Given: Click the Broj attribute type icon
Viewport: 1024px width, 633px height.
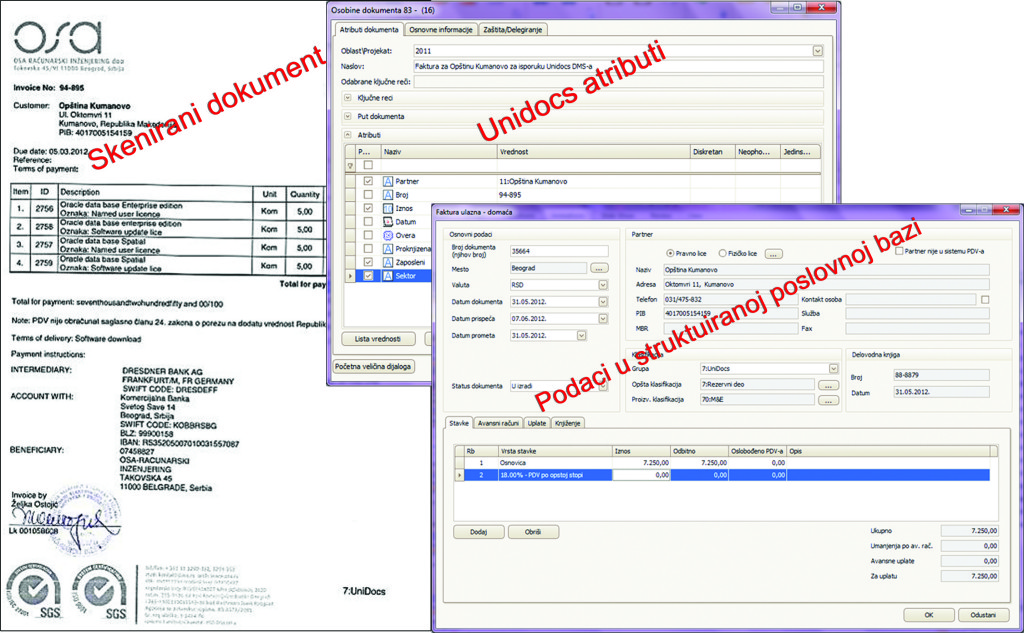Looking at the screenshot, I should [388, 195].
